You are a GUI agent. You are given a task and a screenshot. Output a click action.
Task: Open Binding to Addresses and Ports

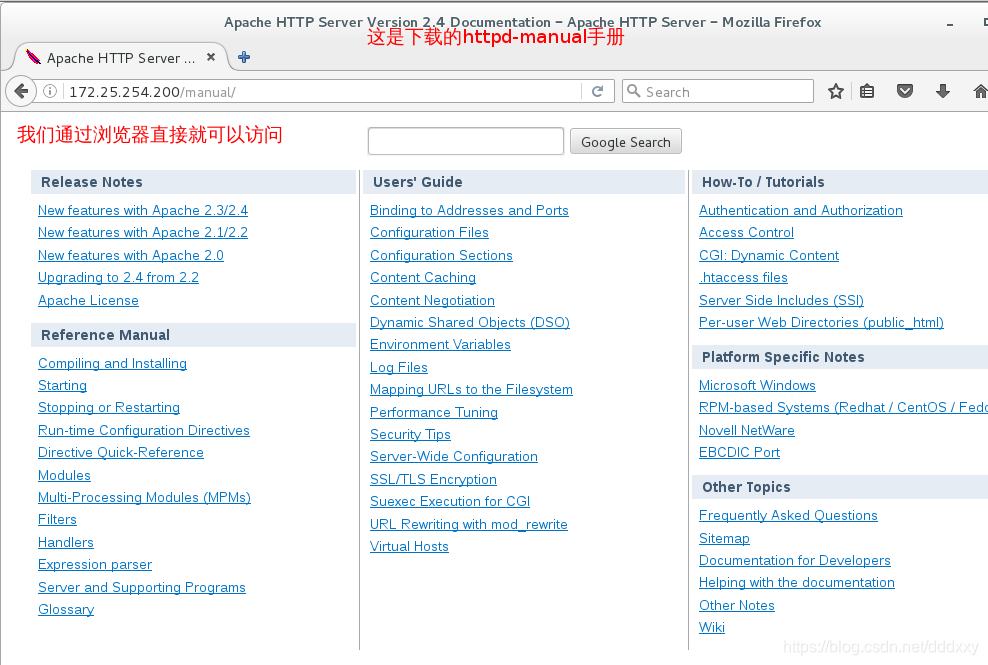click(x=469, y=210)
